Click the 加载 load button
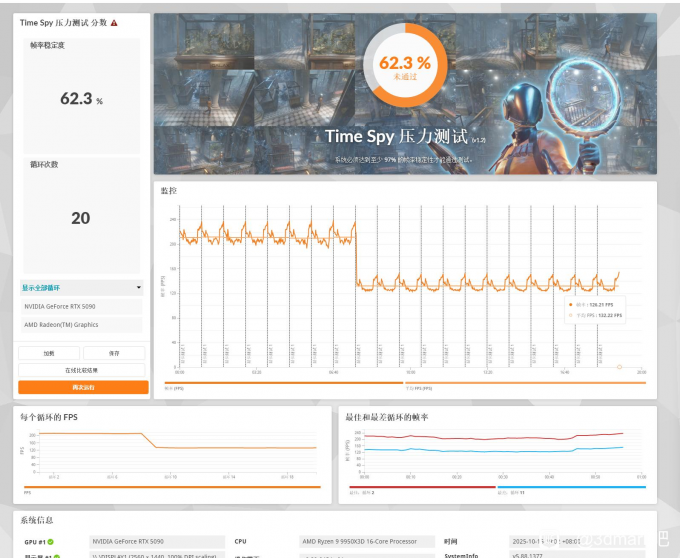The width and height of the screenshot is (680, 558). tap(49, 353)
